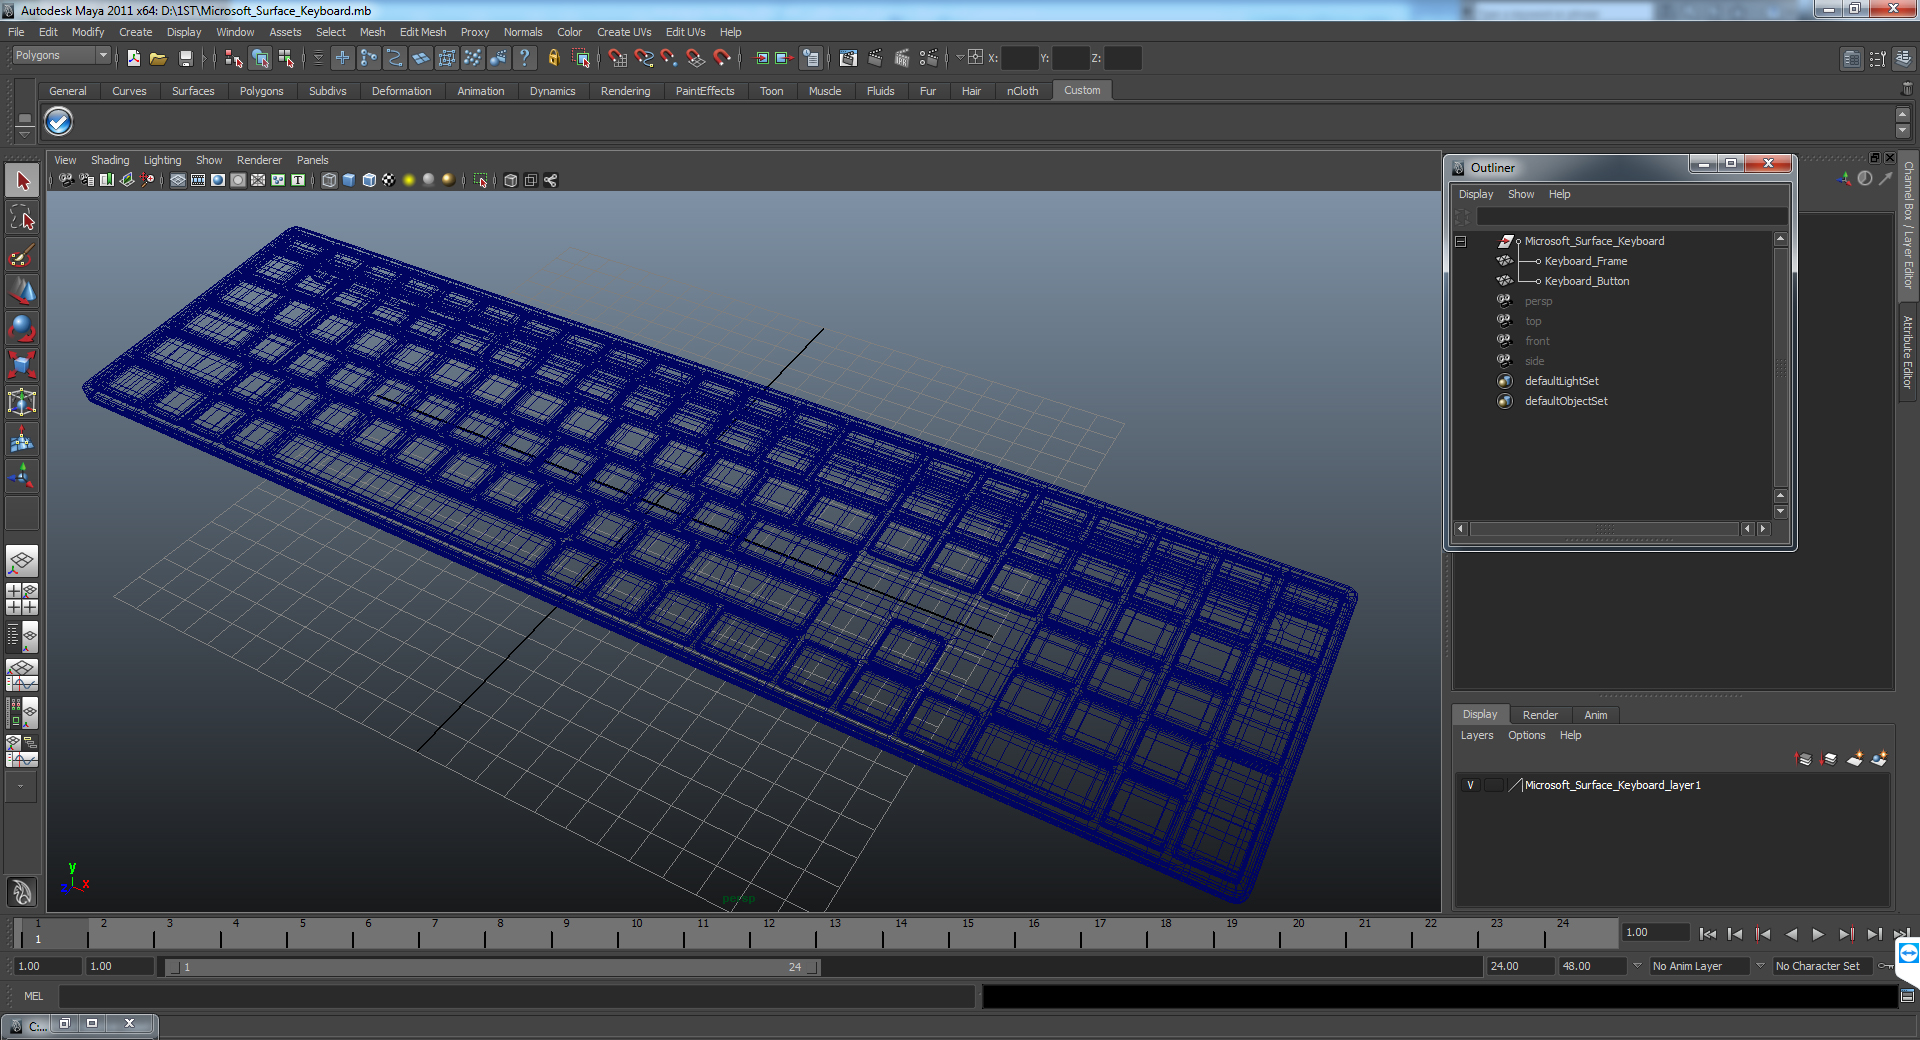Choose the Paint Selection brush tool

(22, 255)
